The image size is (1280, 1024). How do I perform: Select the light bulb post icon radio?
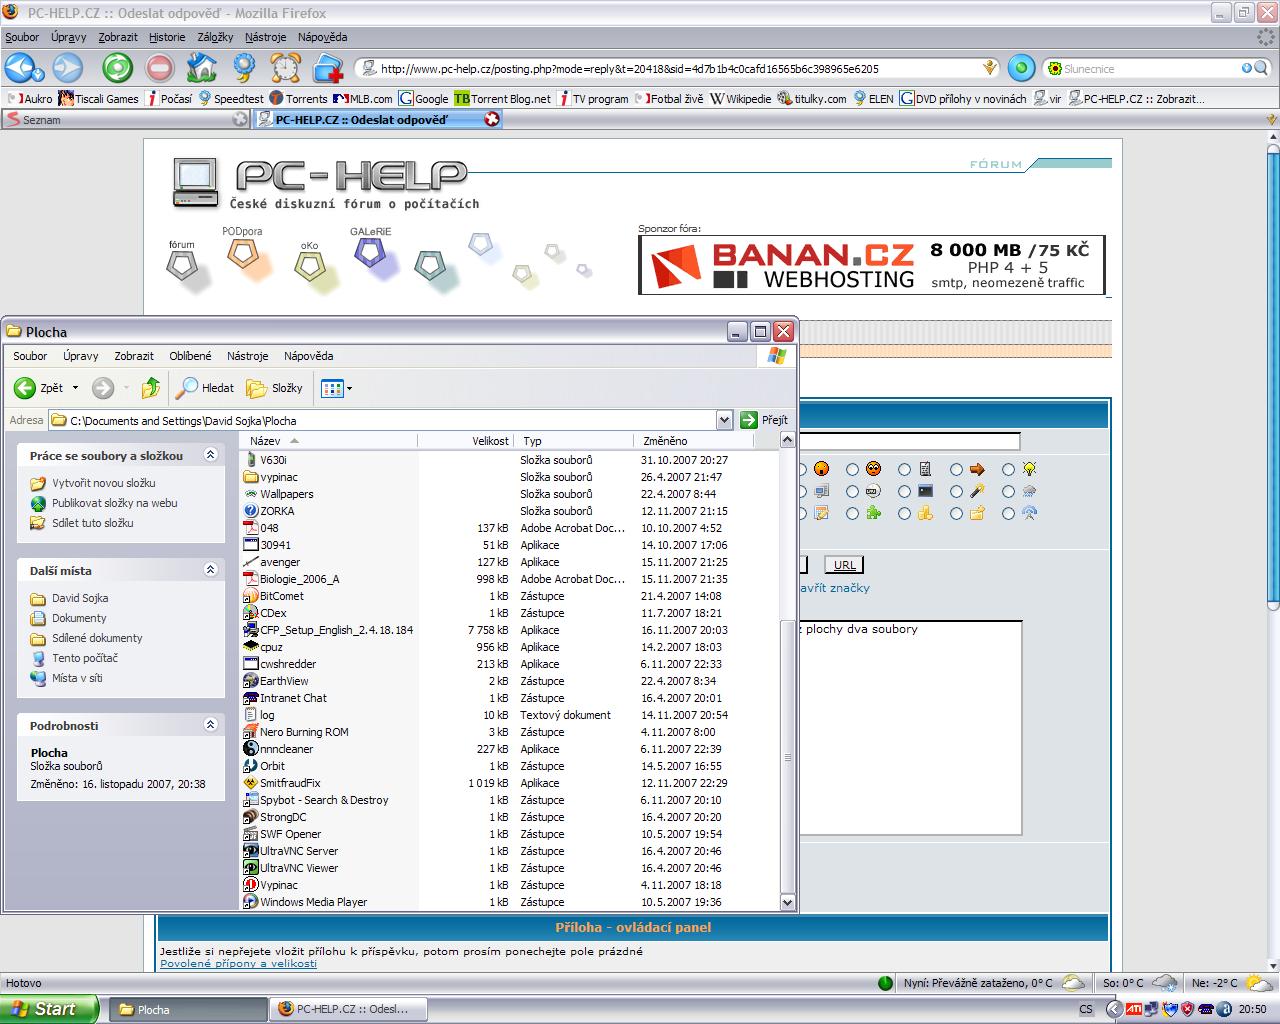(1008, 469)
